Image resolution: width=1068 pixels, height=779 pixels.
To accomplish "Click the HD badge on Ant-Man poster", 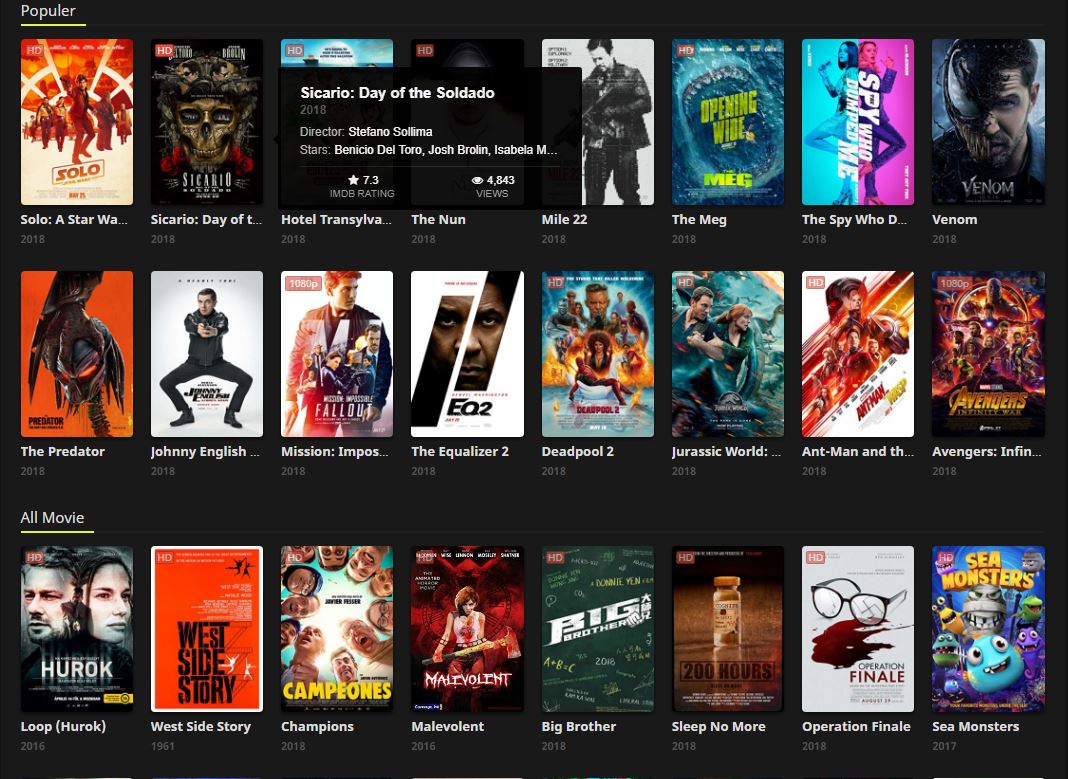I will [815, 283].
